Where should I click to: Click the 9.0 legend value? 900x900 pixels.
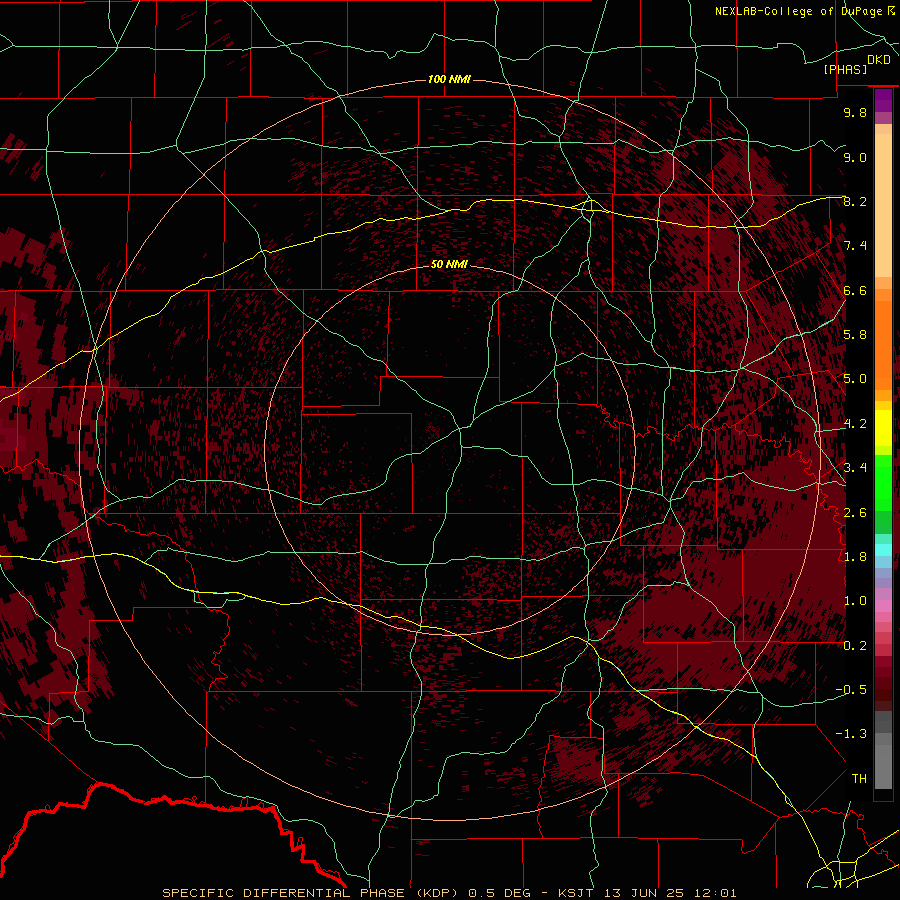855,157
